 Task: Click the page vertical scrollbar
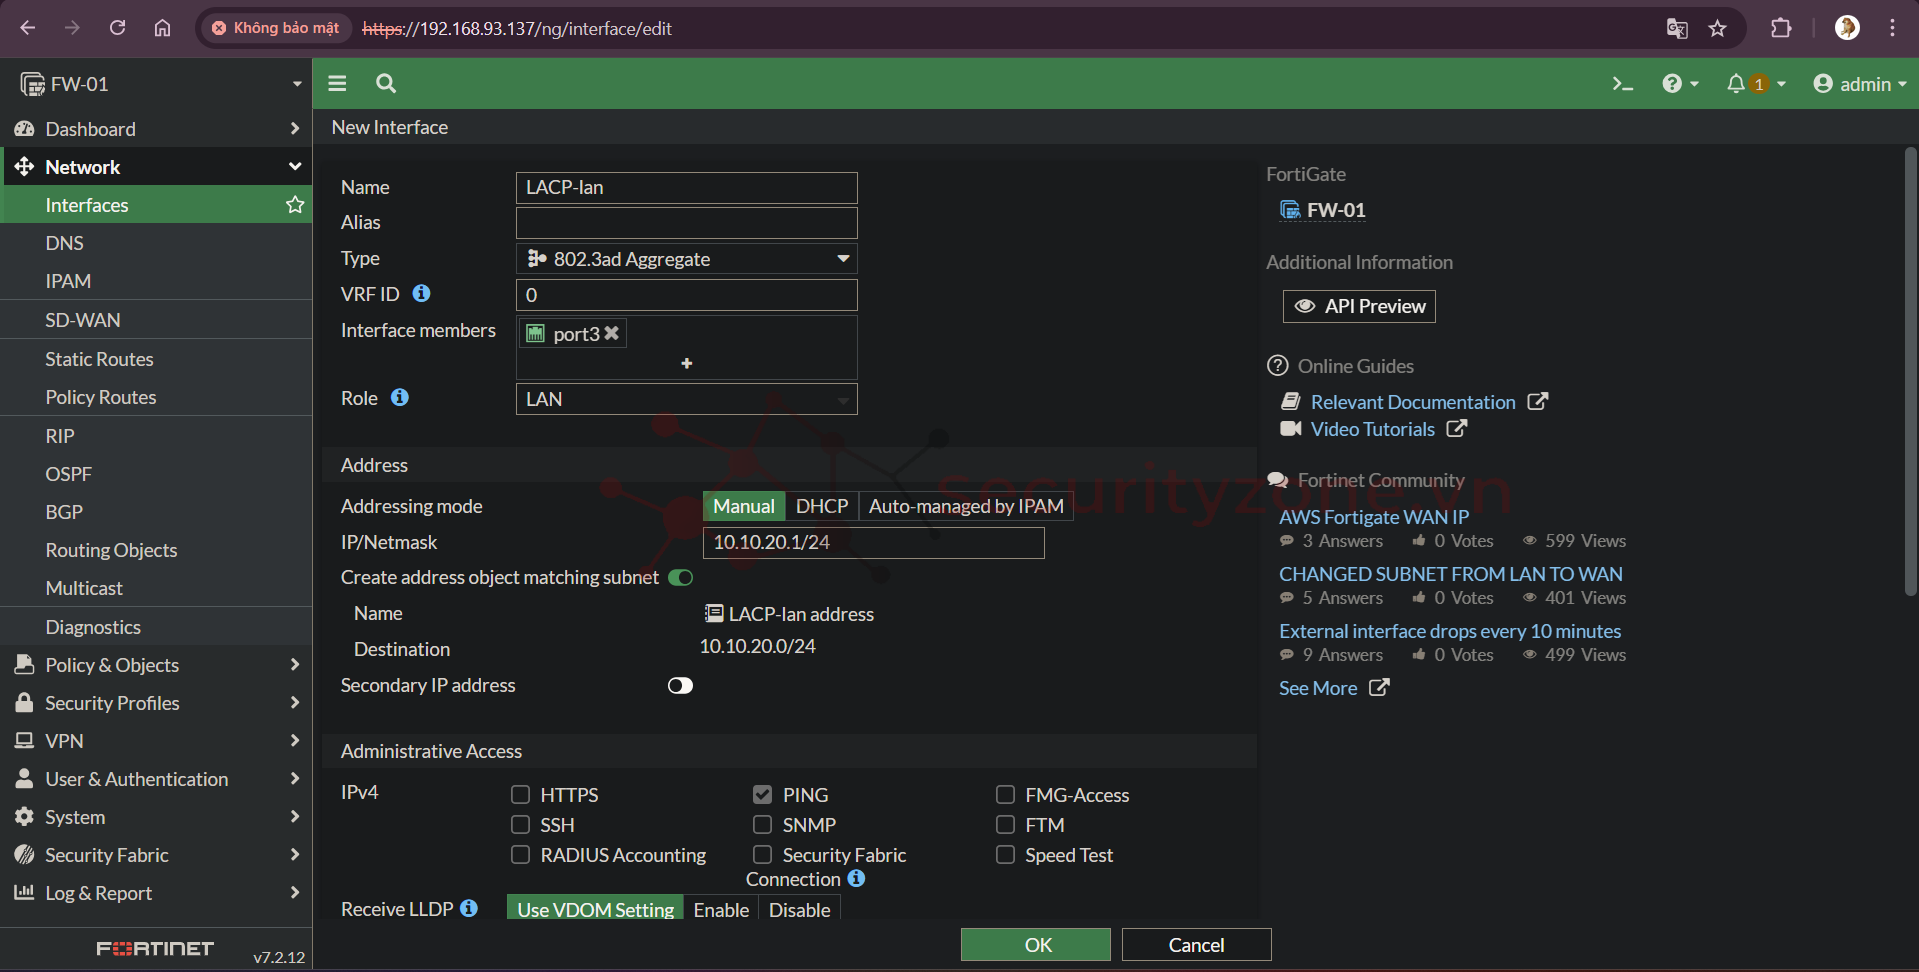click(x=1909, y=370)
